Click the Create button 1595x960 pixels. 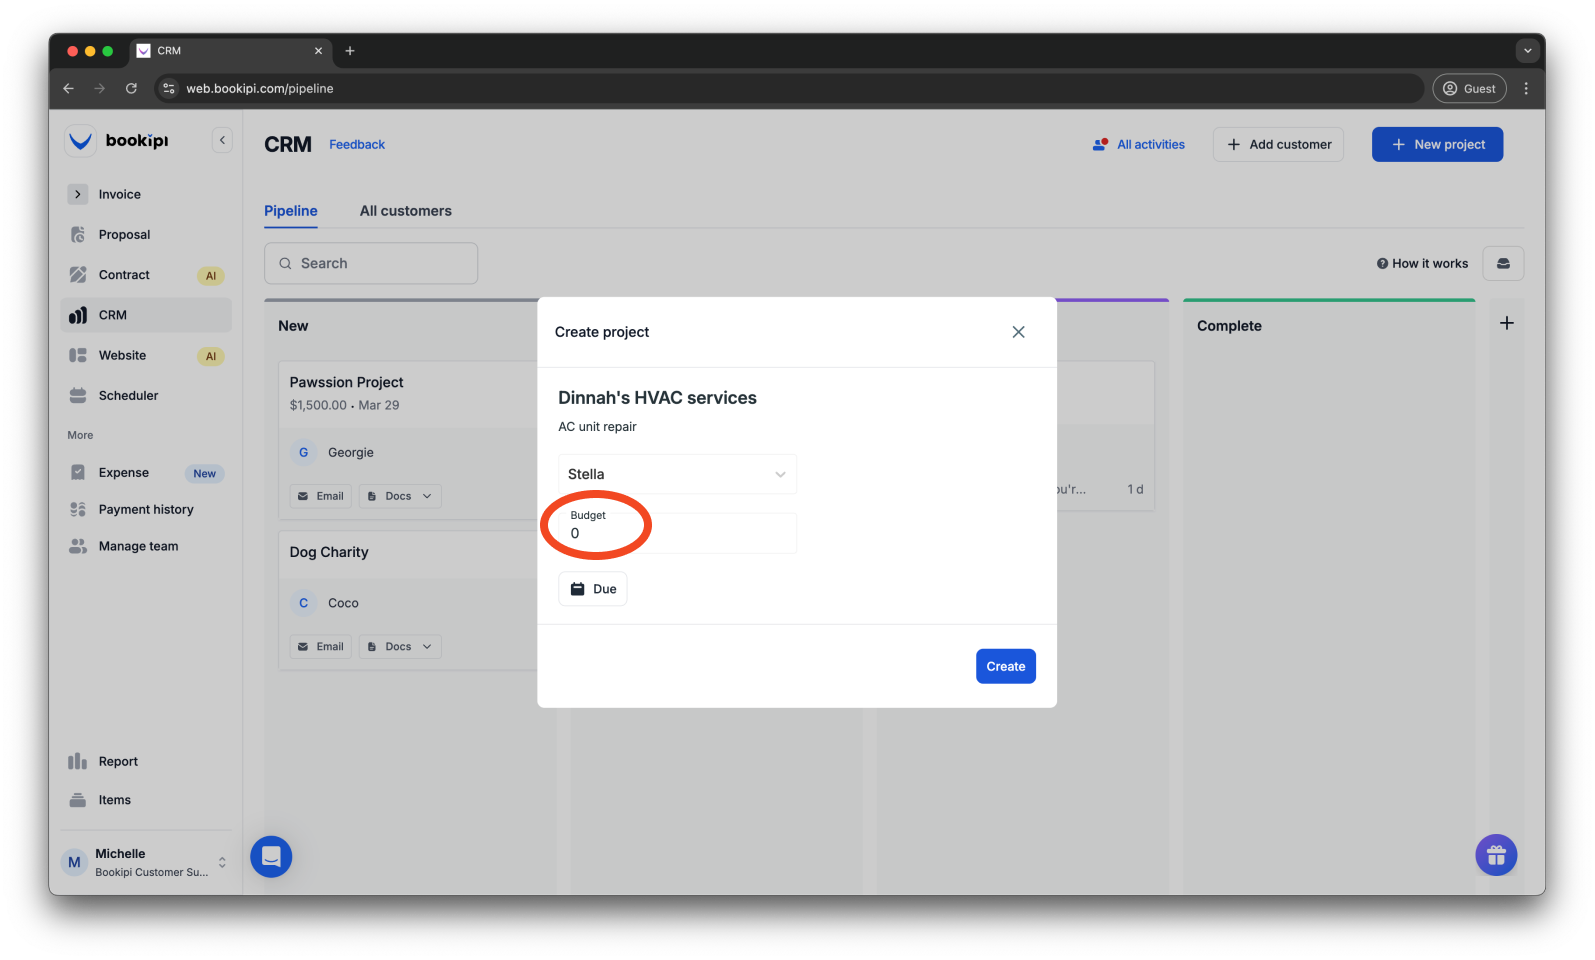[1006, 667]
